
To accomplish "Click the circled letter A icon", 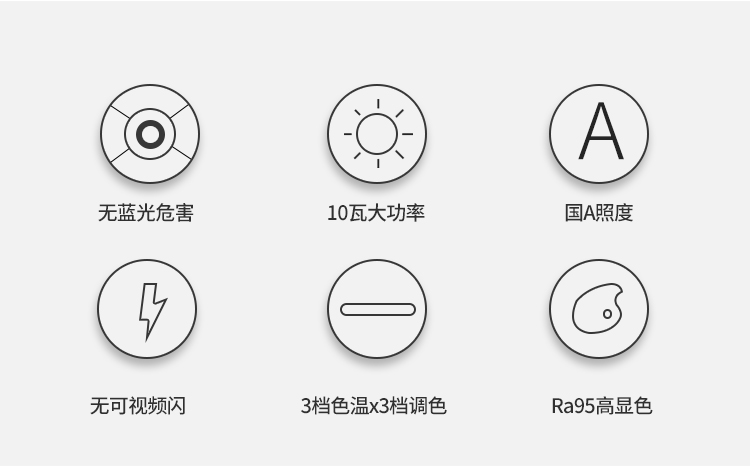I will pyautogui.click(x=599, y=134).
